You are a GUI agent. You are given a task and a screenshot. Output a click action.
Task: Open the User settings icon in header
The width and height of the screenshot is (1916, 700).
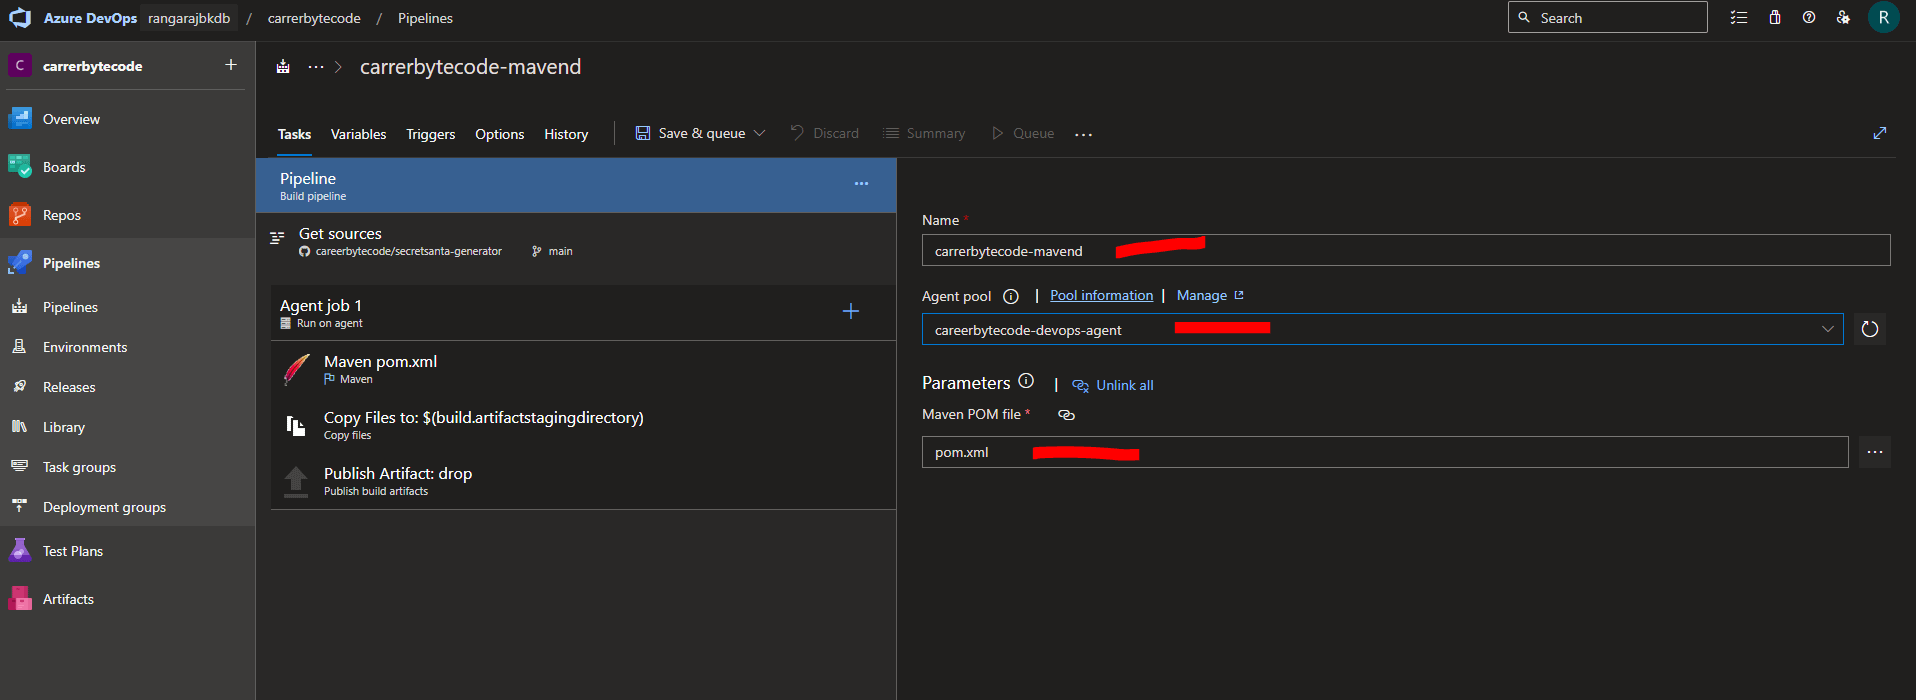coord(1843,18)
